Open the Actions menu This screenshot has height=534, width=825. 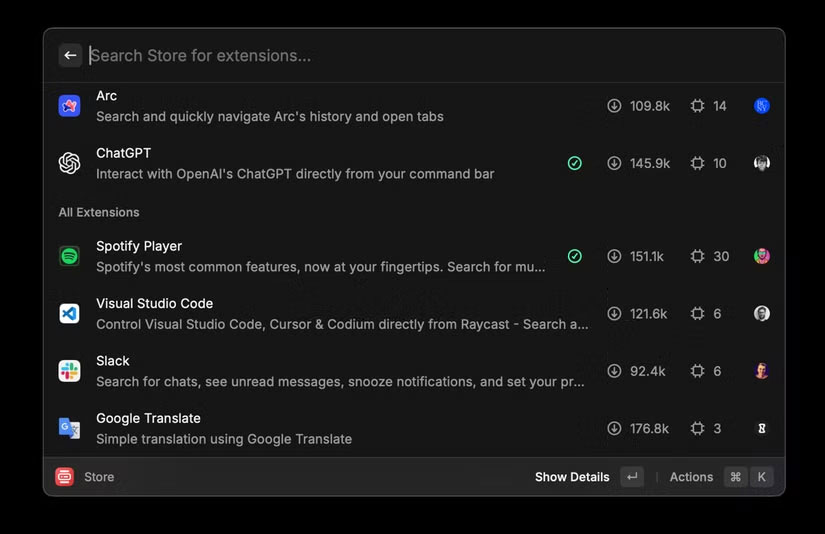[x=691, y=477]
